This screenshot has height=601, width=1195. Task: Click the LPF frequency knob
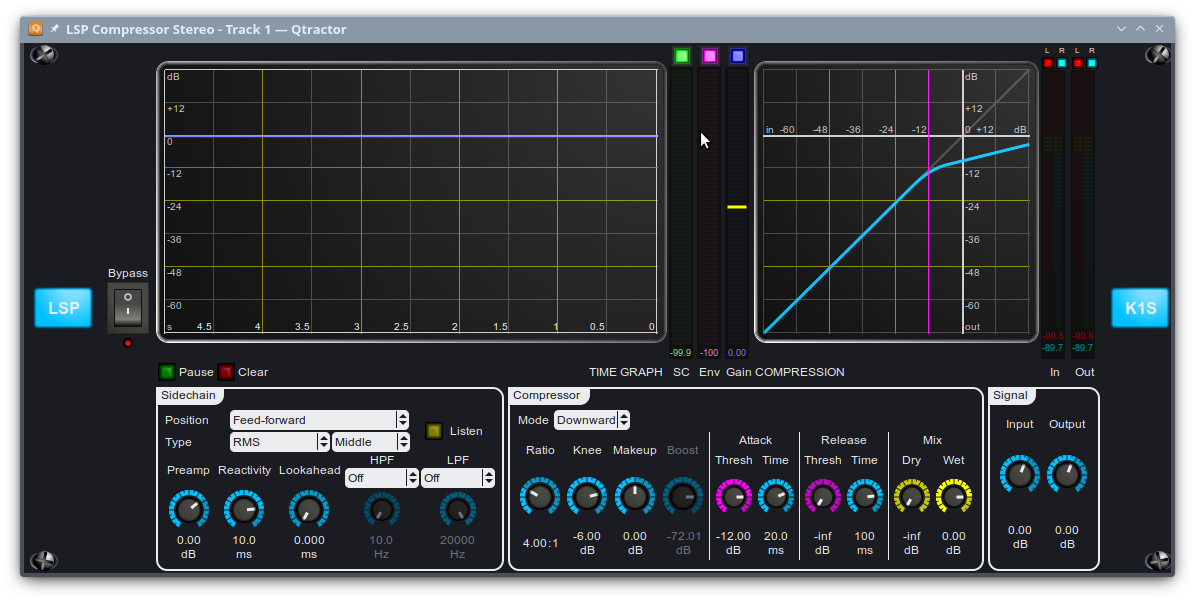click(x=458, y=510)
